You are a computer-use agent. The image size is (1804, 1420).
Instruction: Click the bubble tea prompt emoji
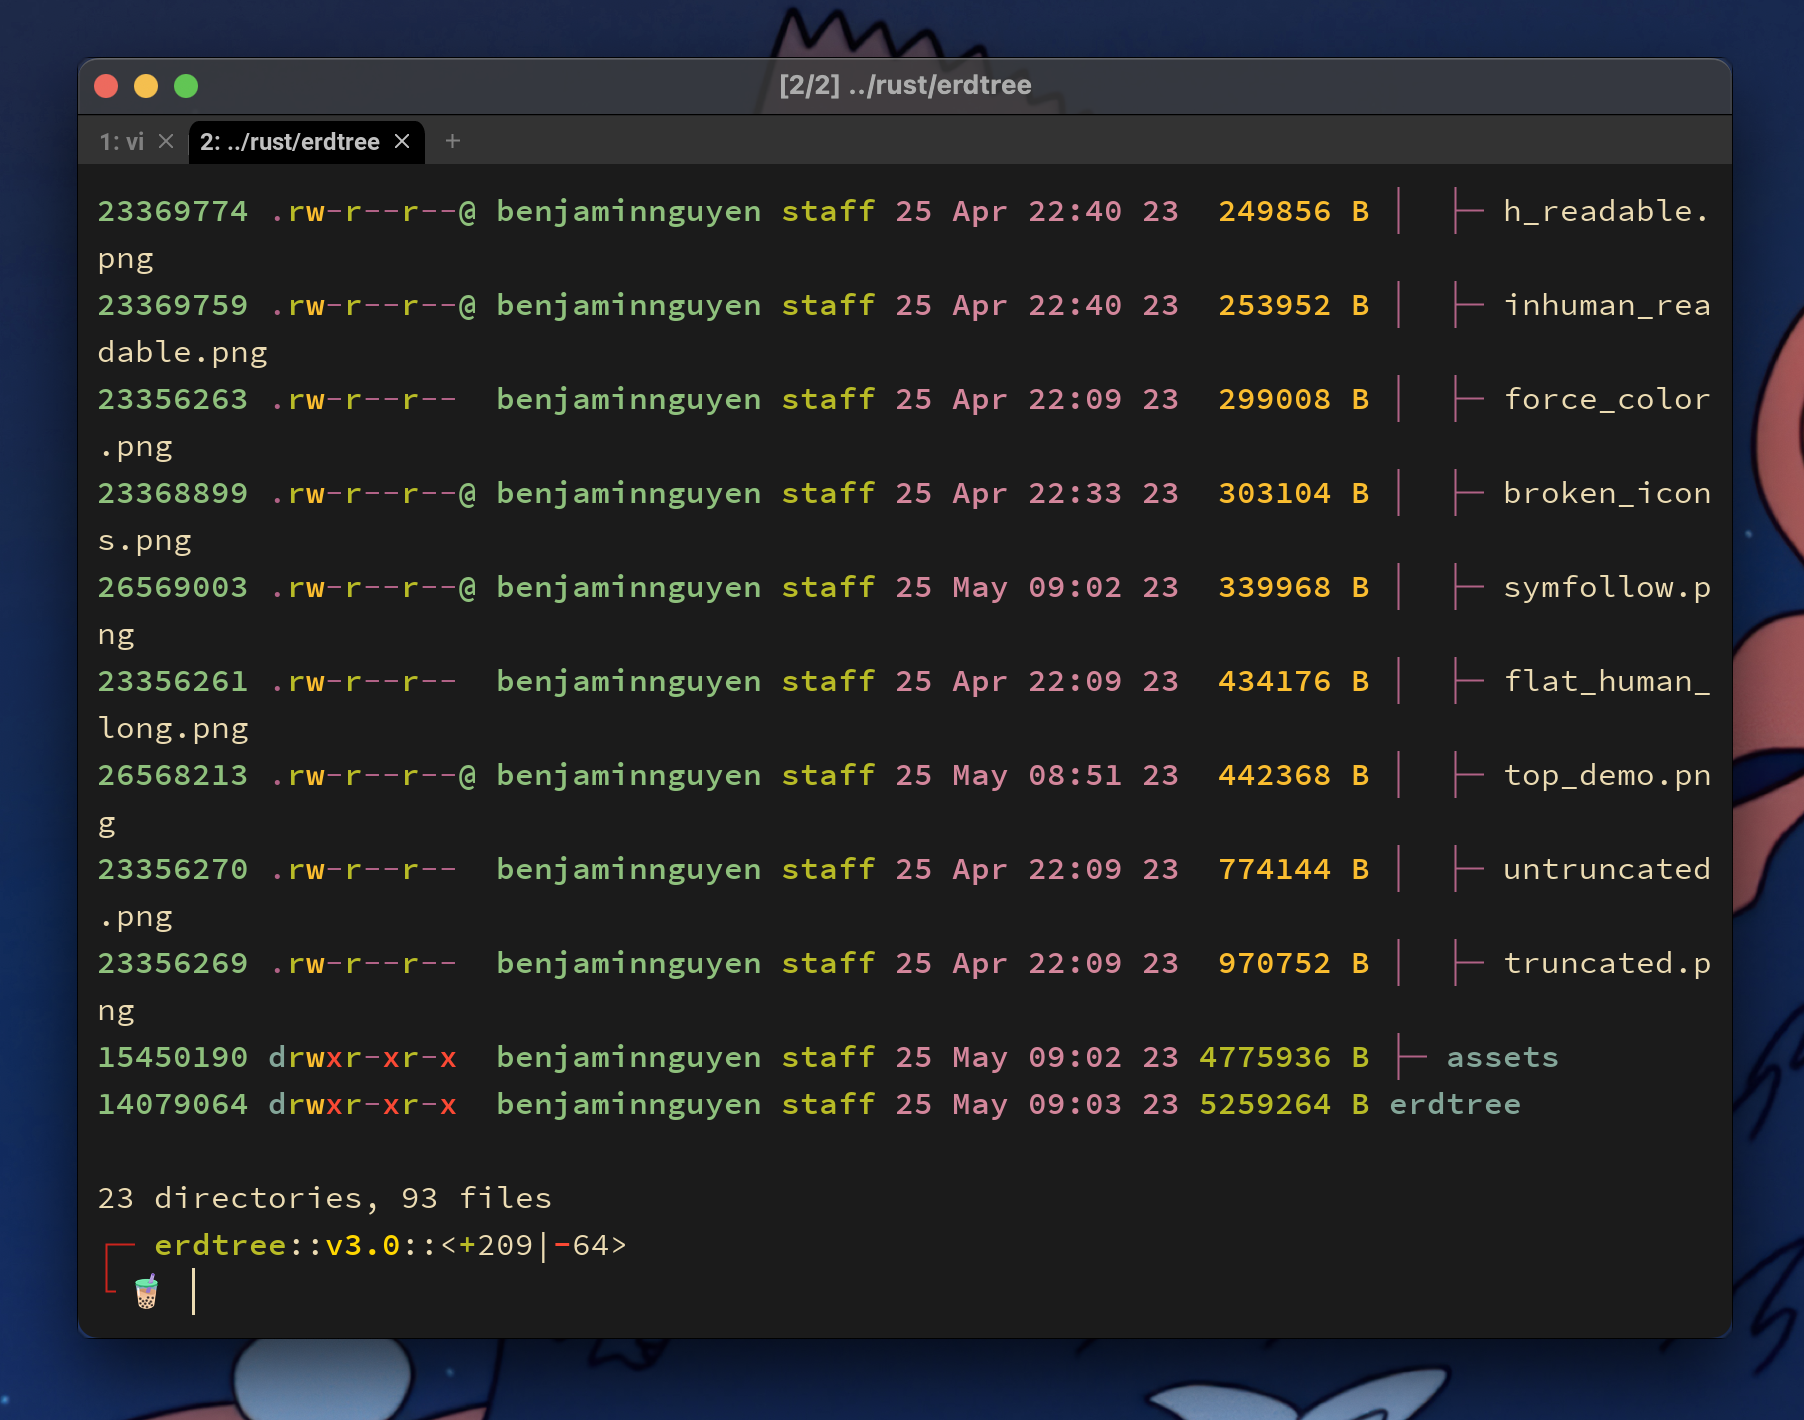(146, 1291)
